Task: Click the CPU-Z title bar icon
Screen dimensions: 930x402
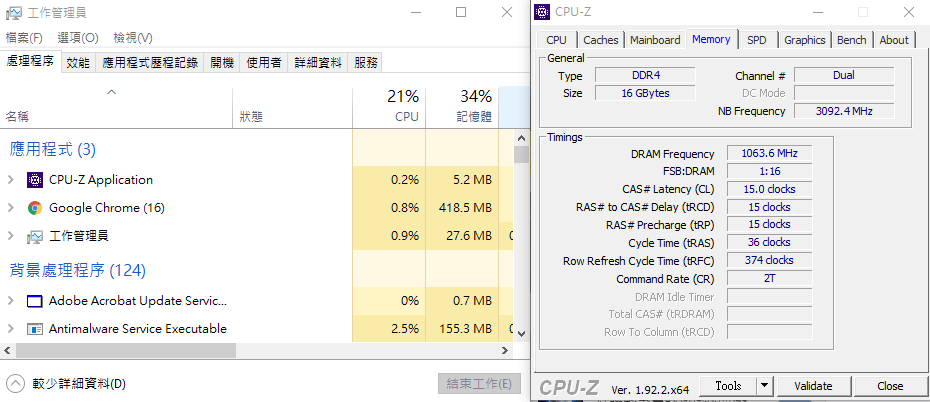Action: coord(542,11)
